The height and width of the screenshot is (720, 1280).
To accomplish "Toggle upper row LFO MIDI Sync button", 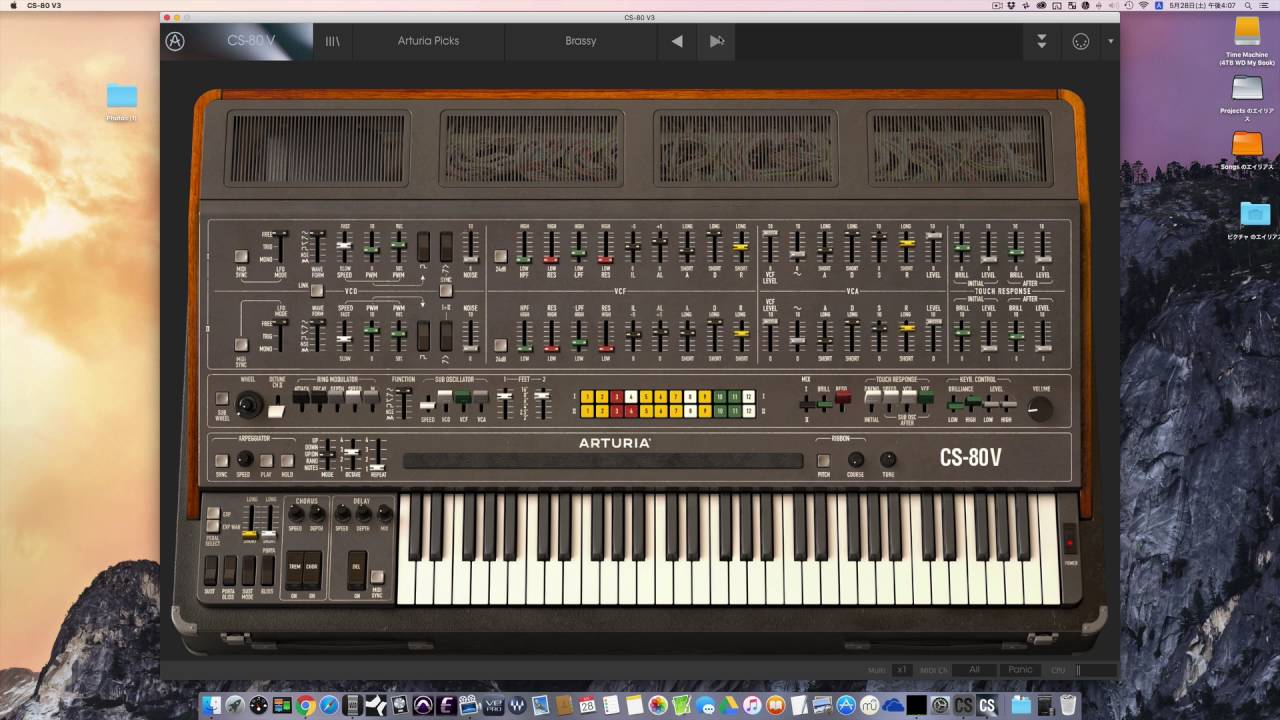I will [241, 256].
